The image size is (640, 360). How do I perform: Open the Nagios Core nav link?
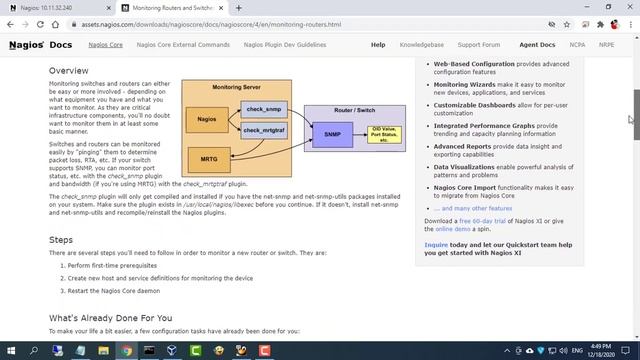(x=105, y=45)
